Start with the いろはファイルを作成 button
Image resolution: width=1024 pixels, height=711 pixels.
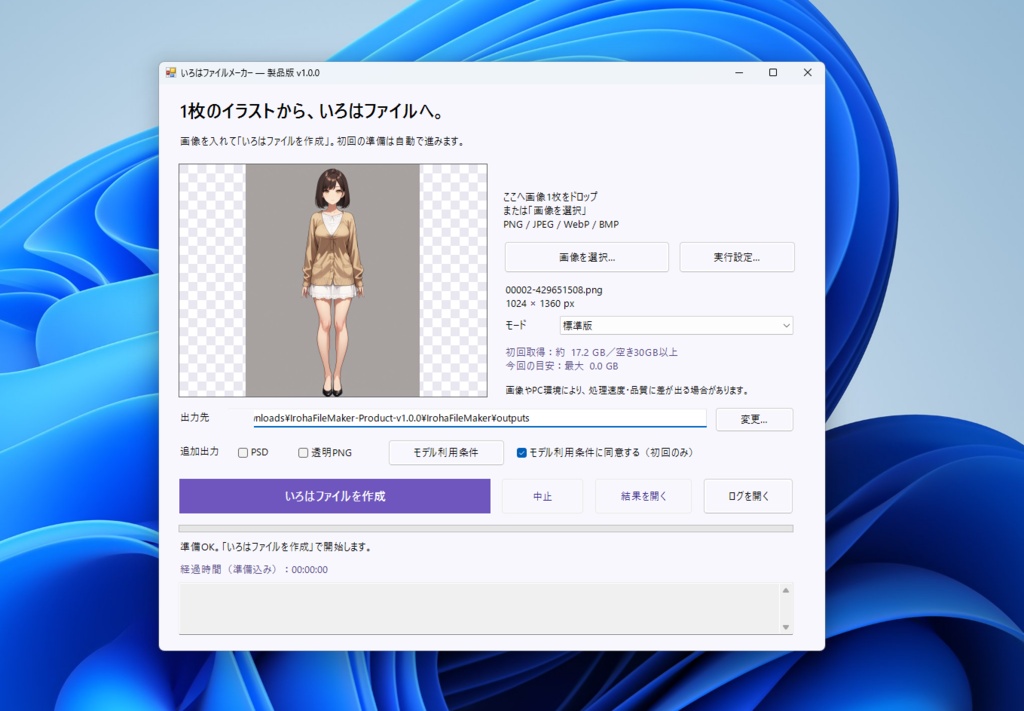[334, 496]
